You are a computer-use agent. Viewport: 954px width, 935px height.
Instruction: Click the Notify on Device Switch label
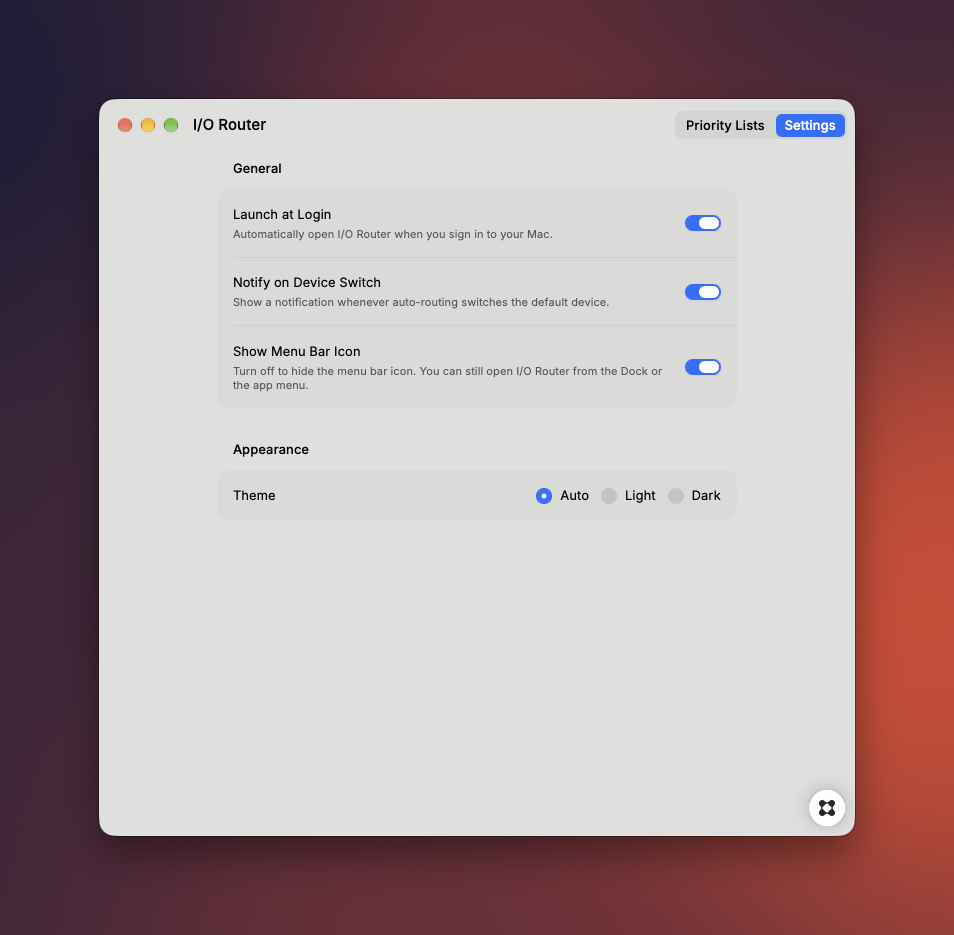(307, 282)
